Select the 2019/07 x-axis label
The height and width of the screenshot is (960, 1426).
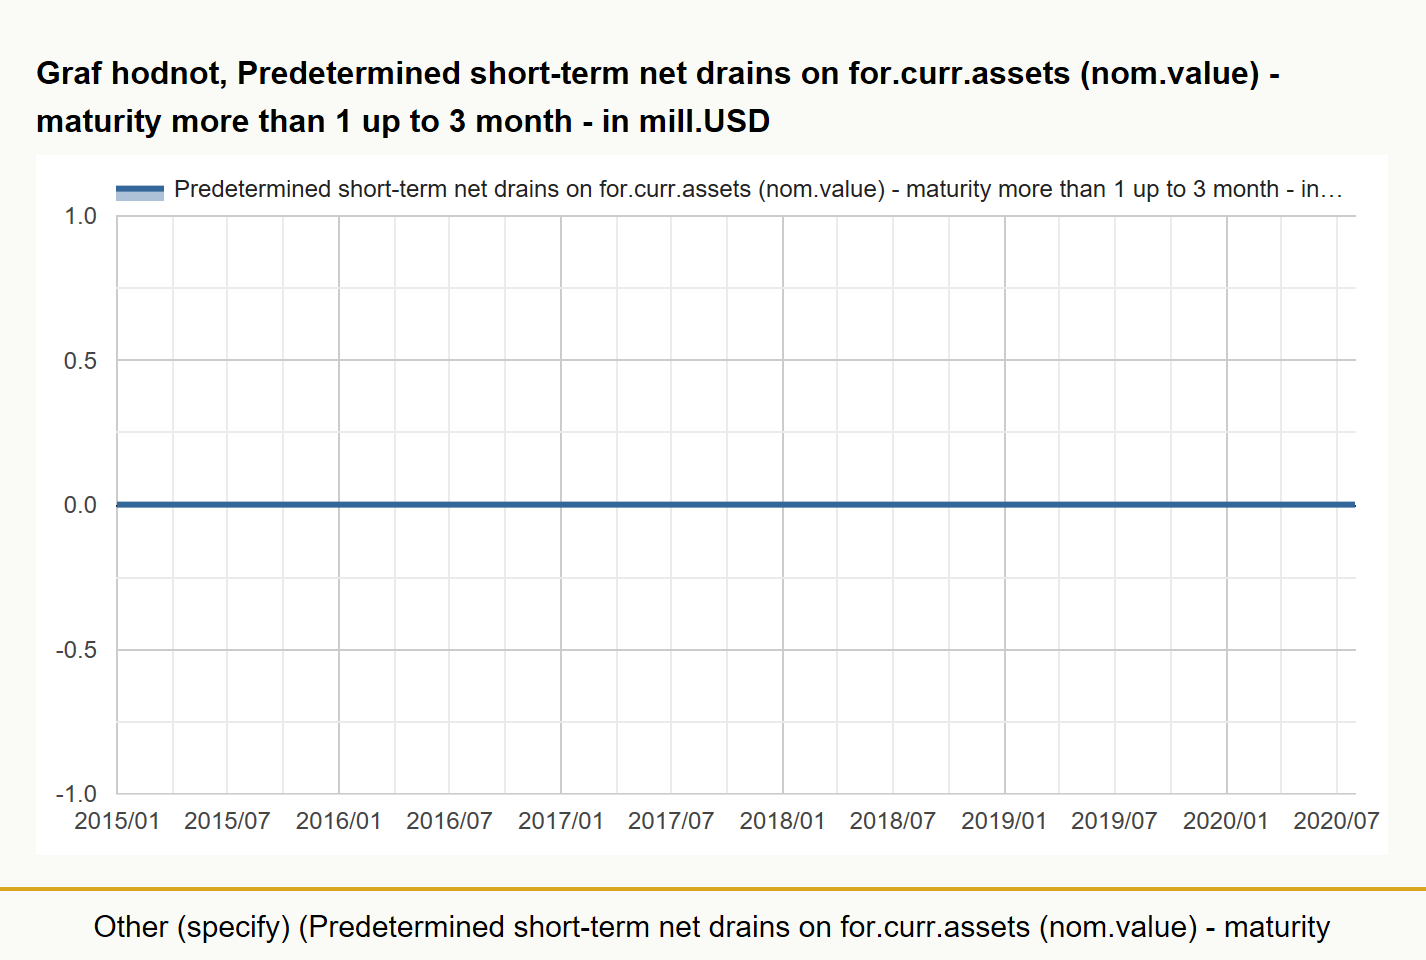pos(1114,821)
